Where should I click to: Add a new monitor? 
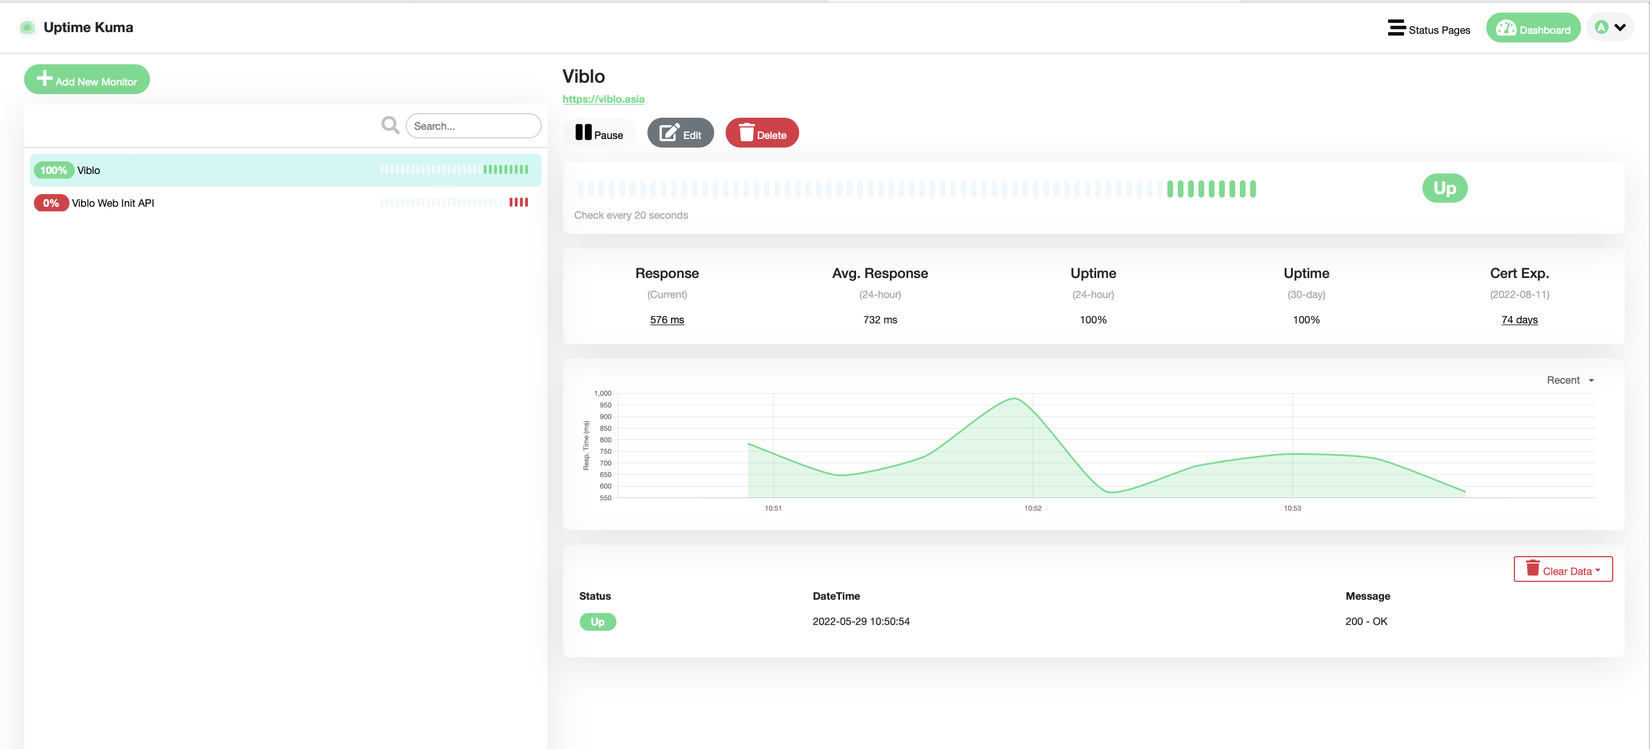coord(87,80)
